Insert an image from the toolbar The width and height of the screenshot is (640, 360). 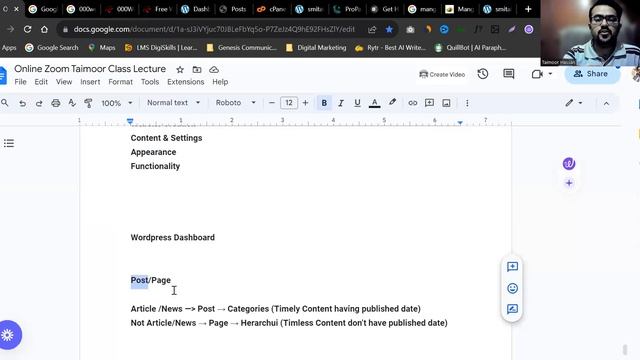tap(447, 103)
